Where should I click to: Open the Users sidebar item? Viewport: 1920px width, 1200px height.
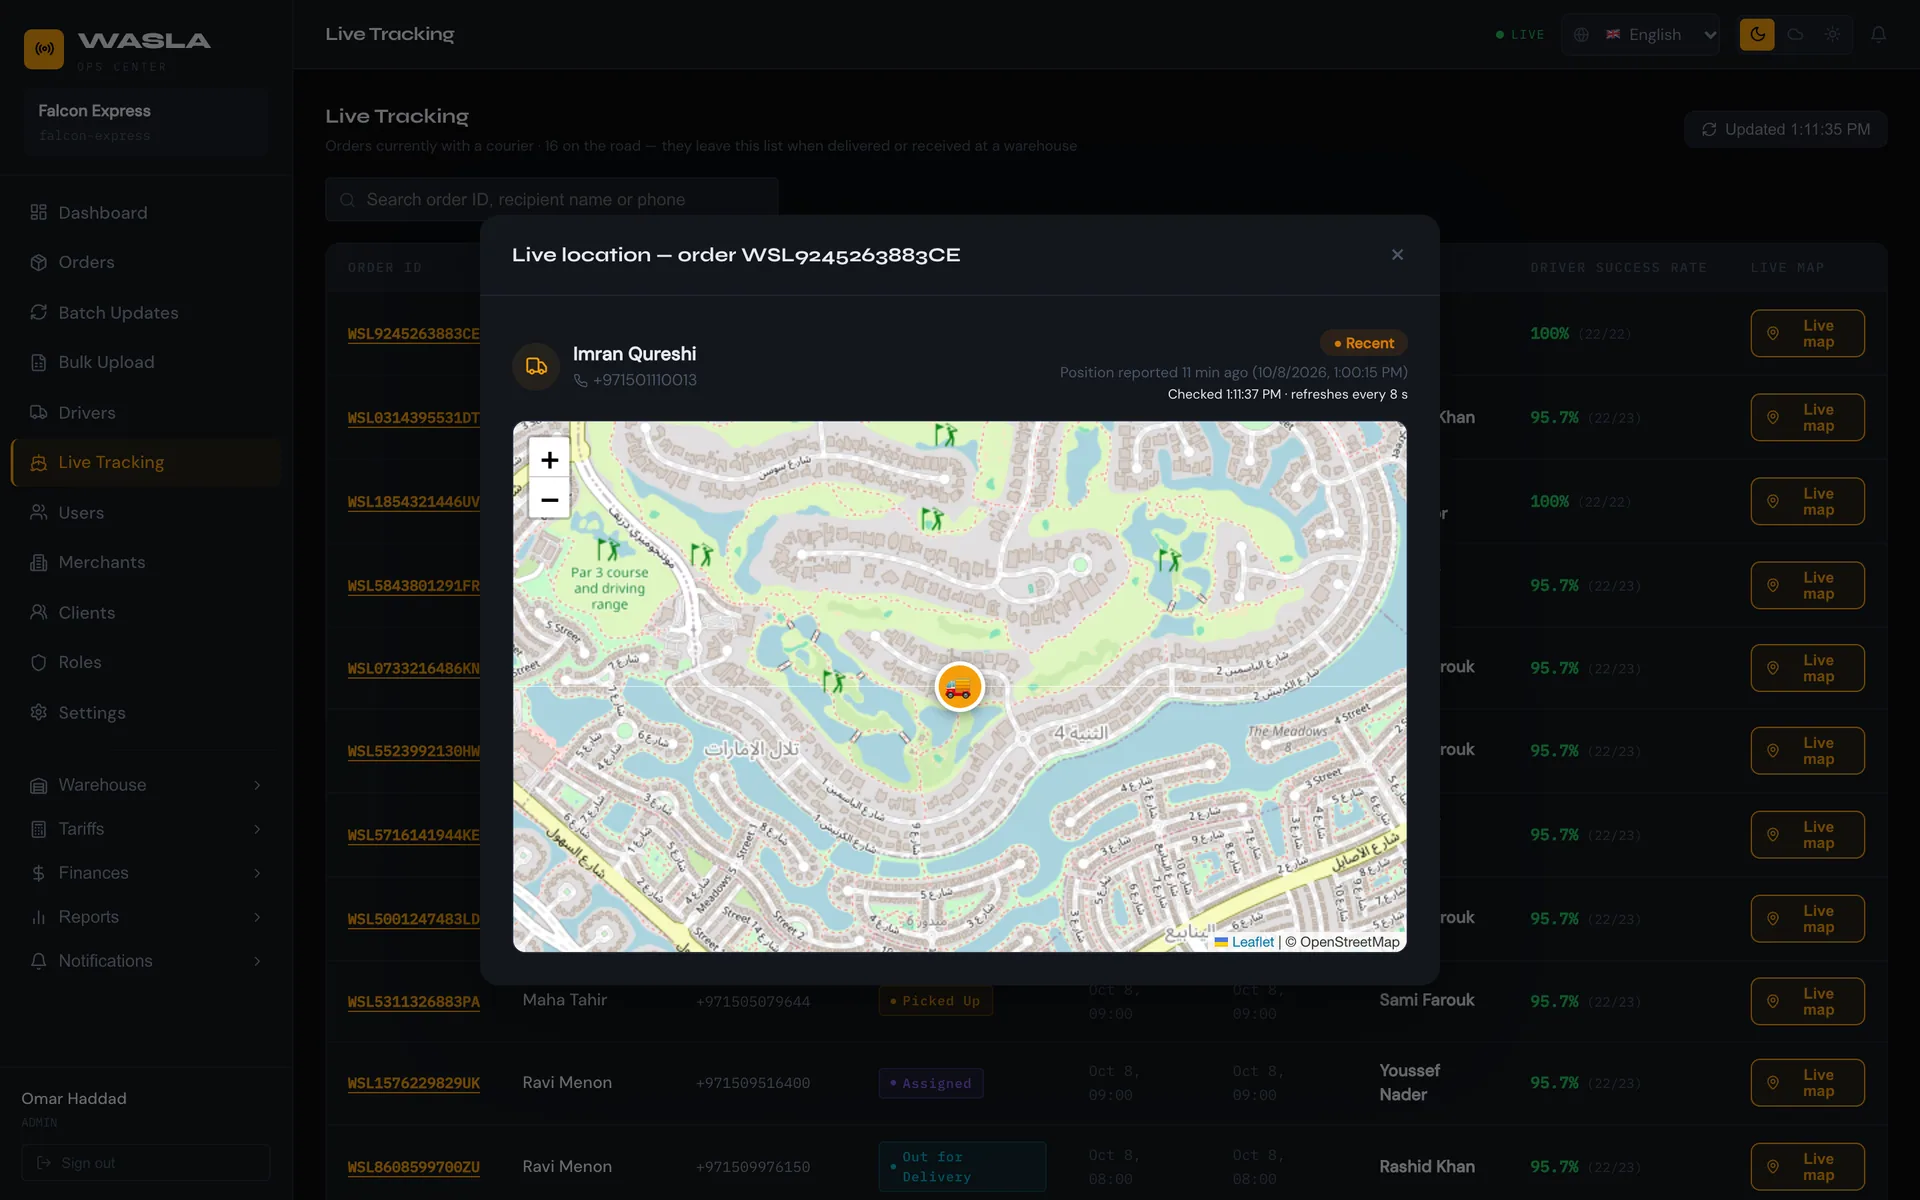[x=146, y=513]
